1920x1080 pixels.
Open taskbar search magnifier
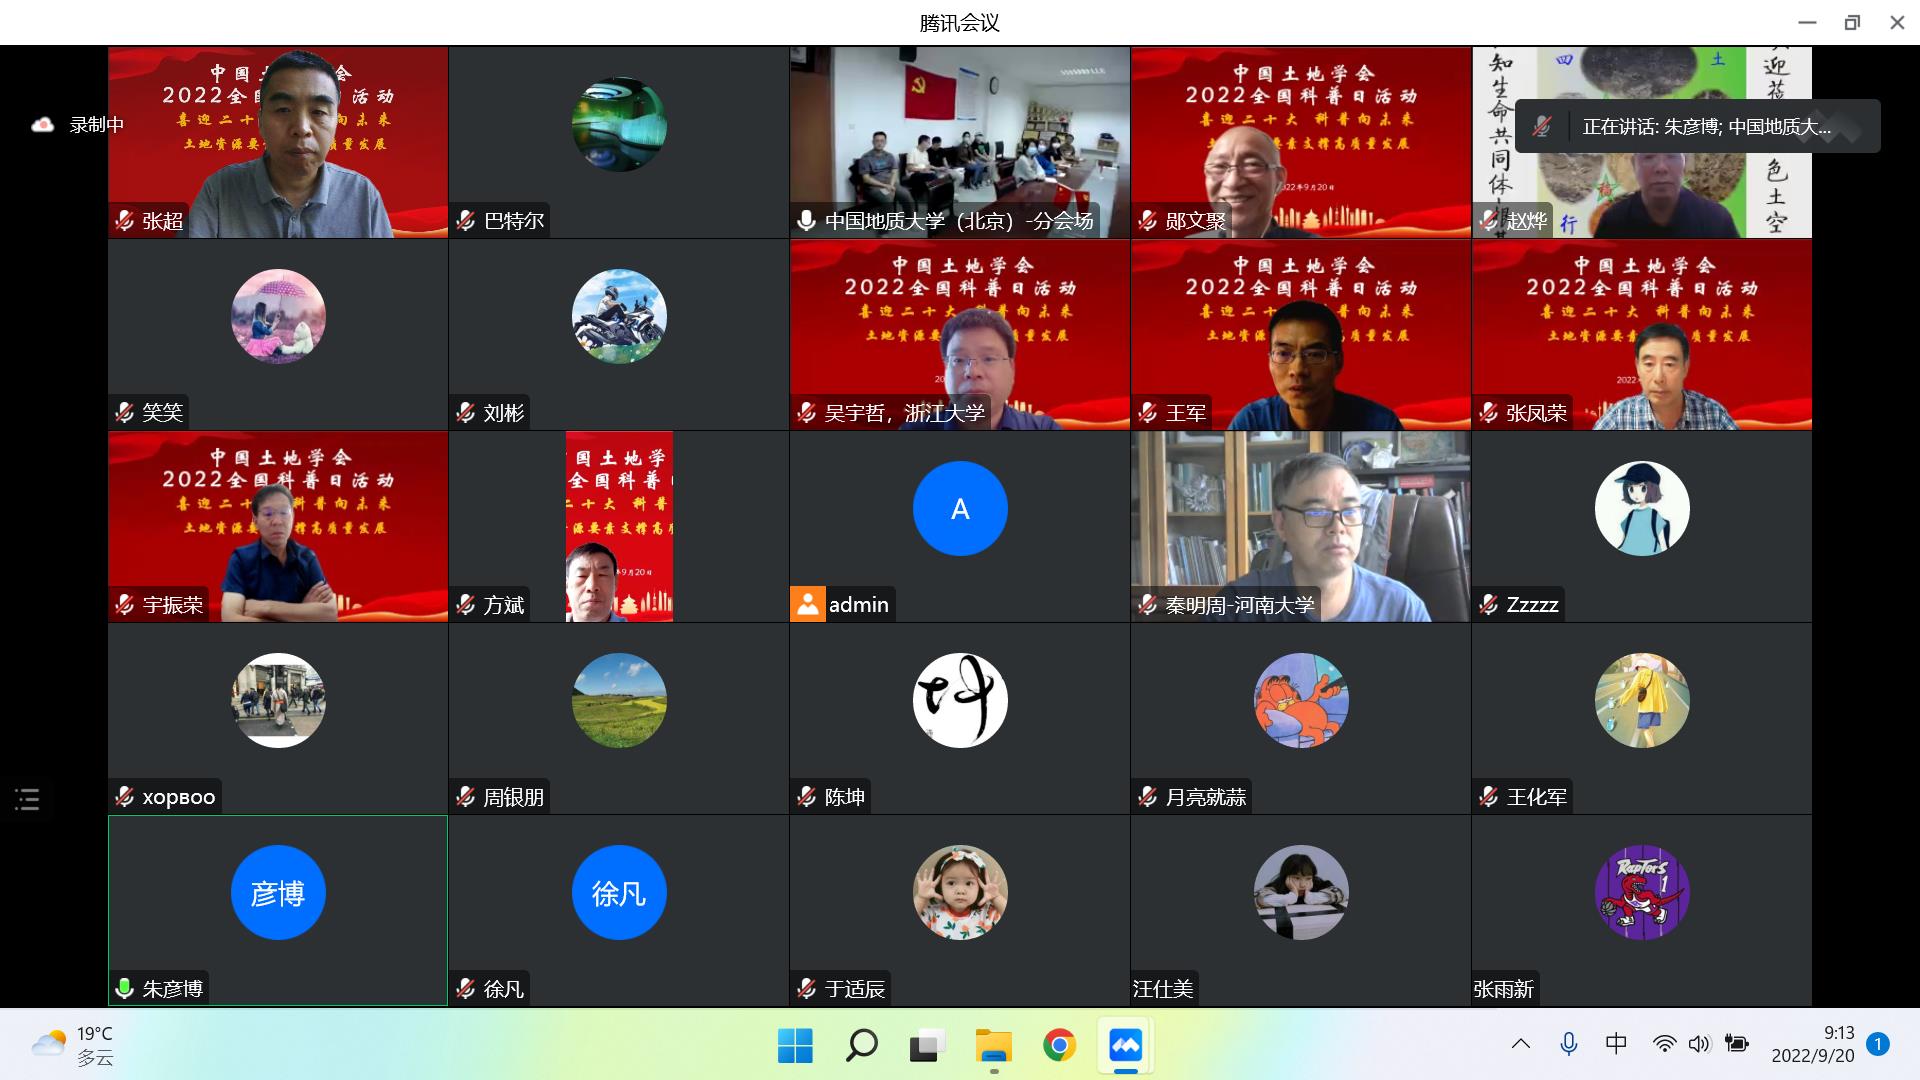862,1046
